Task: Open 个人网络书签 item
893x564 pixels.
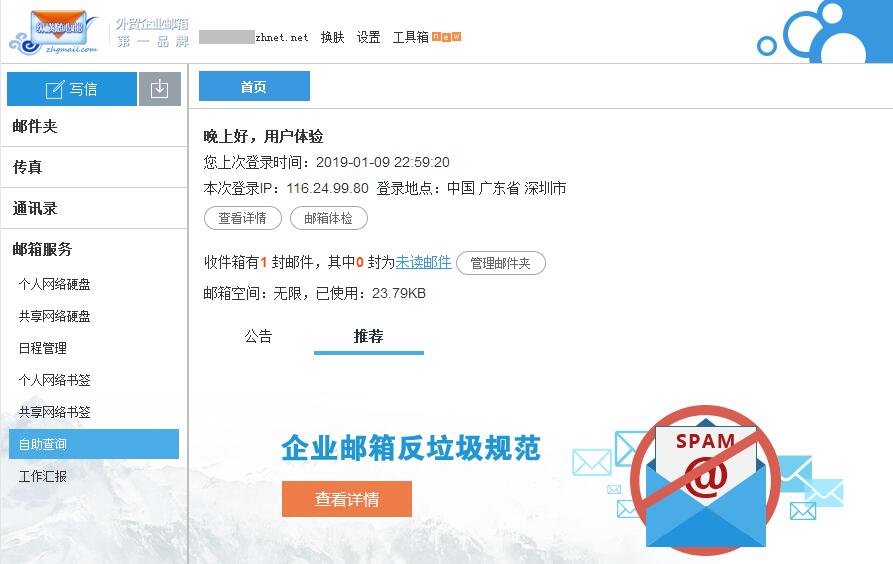Action: 54,380
